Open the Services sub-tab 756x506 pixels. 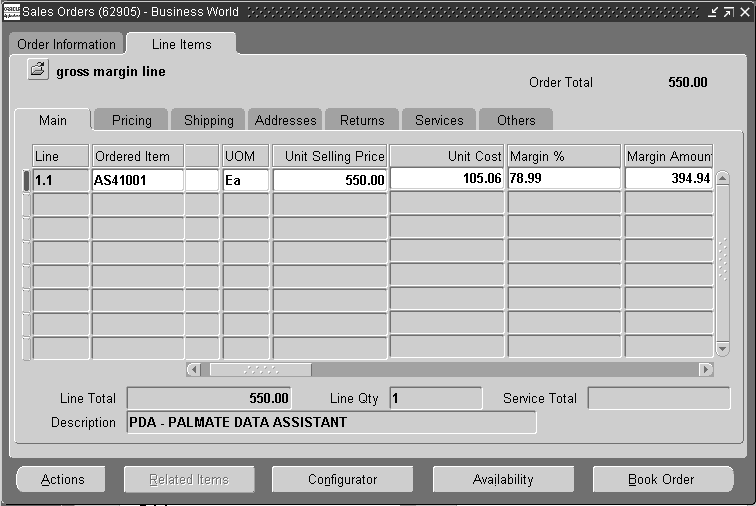pyautogui.click(x=439, y=120)
